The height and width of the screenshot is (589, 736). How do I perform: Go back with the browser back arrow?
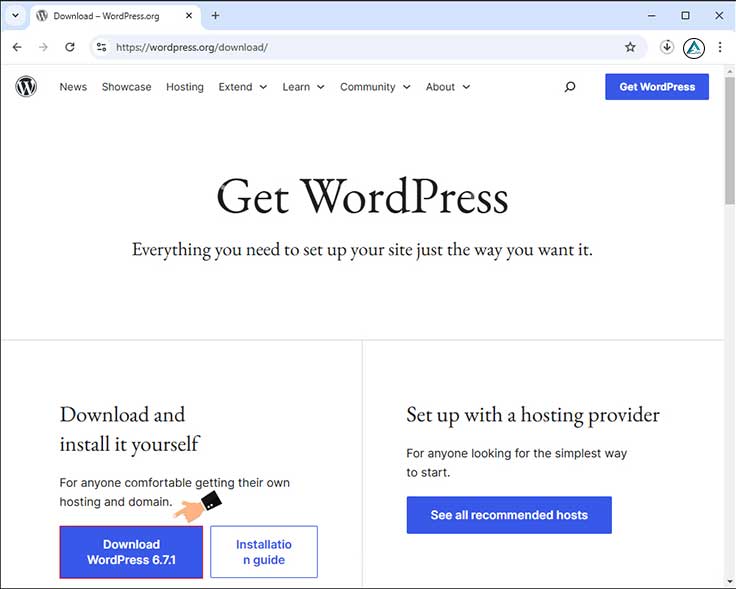17,47
